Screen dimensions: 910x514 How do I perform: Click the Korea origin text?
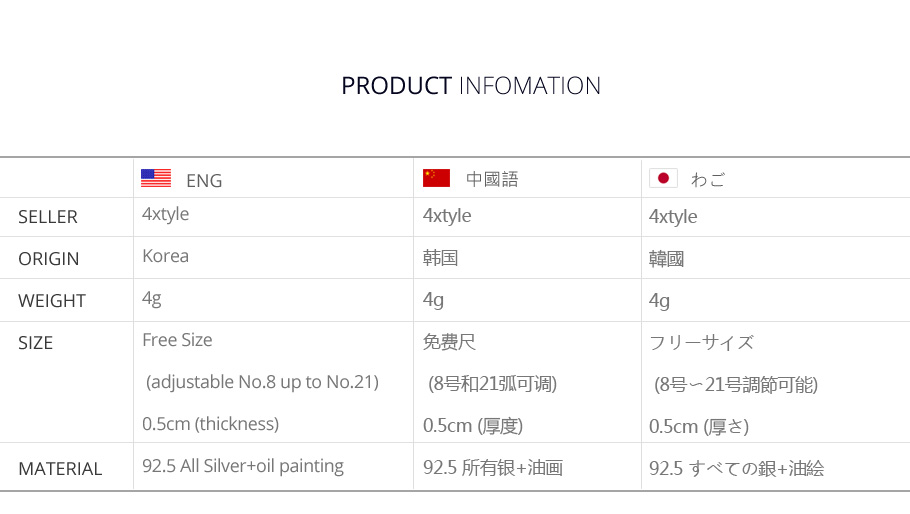pyautogui.click(x=166, y=256)
